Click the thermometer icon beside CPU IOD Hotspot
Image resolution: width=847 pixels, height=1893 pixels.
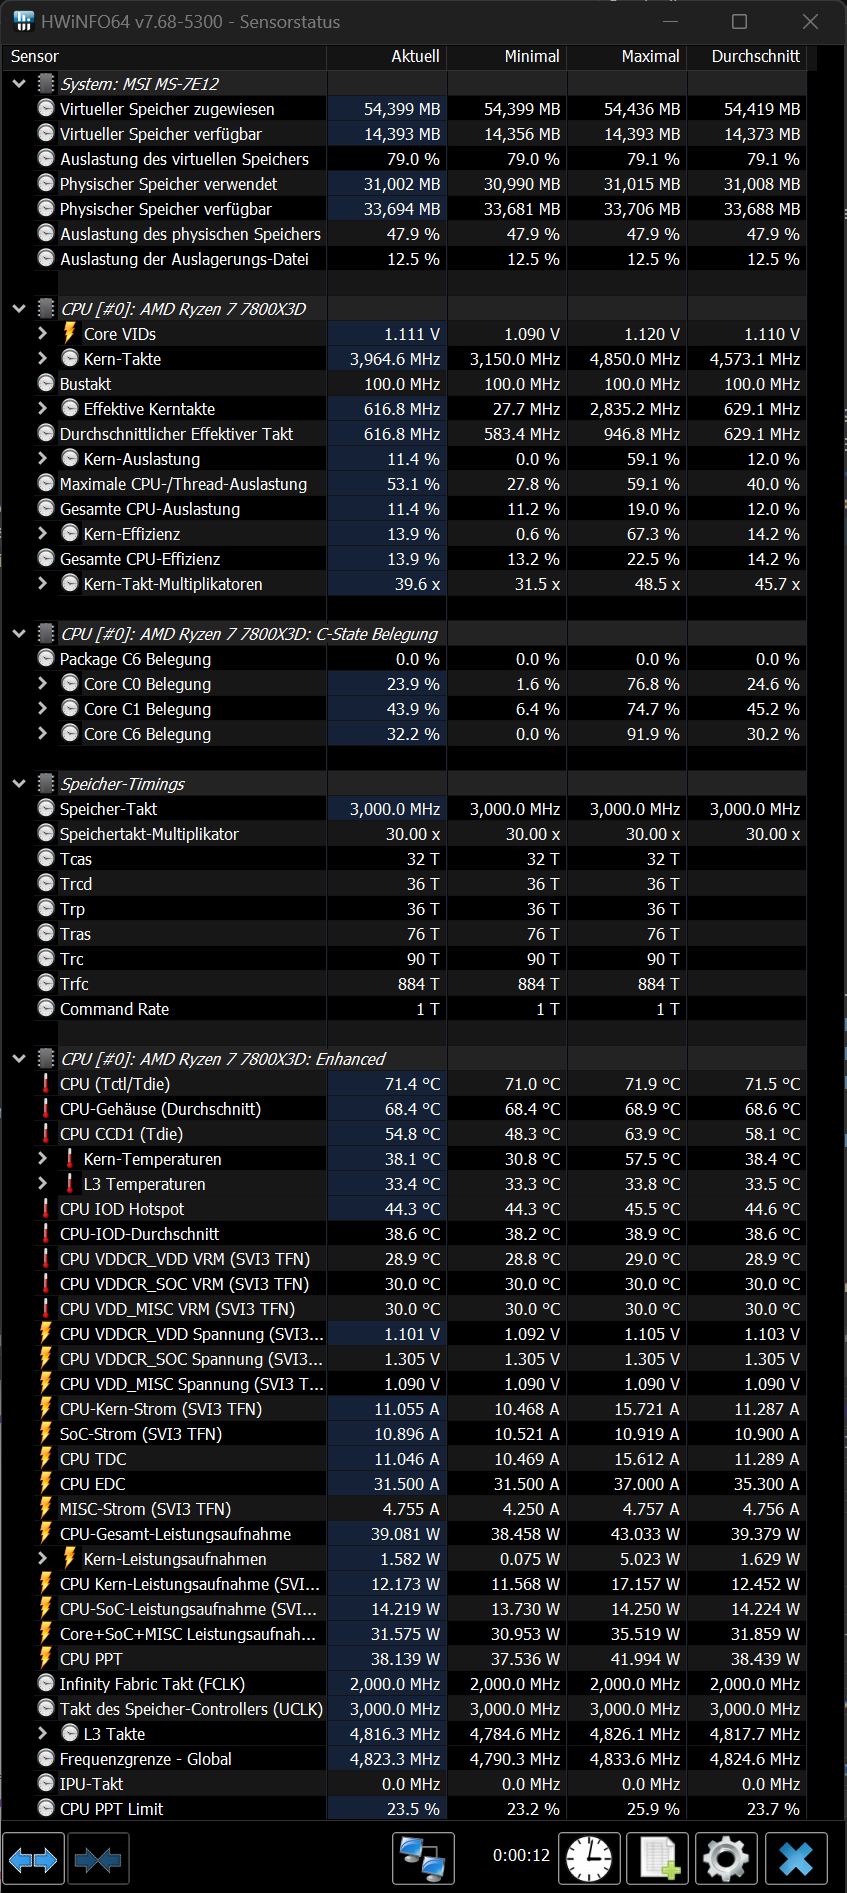point(45,1208)
